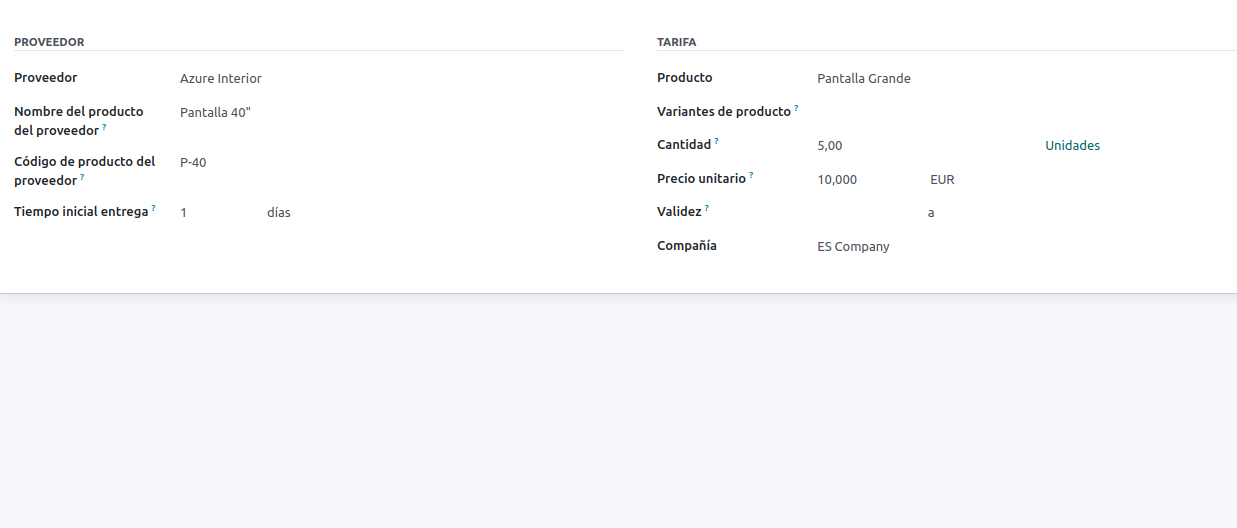The width and height of the screenshot is (1237, 528).
Task: Select the Compañía field label
Action: [687, 245]
